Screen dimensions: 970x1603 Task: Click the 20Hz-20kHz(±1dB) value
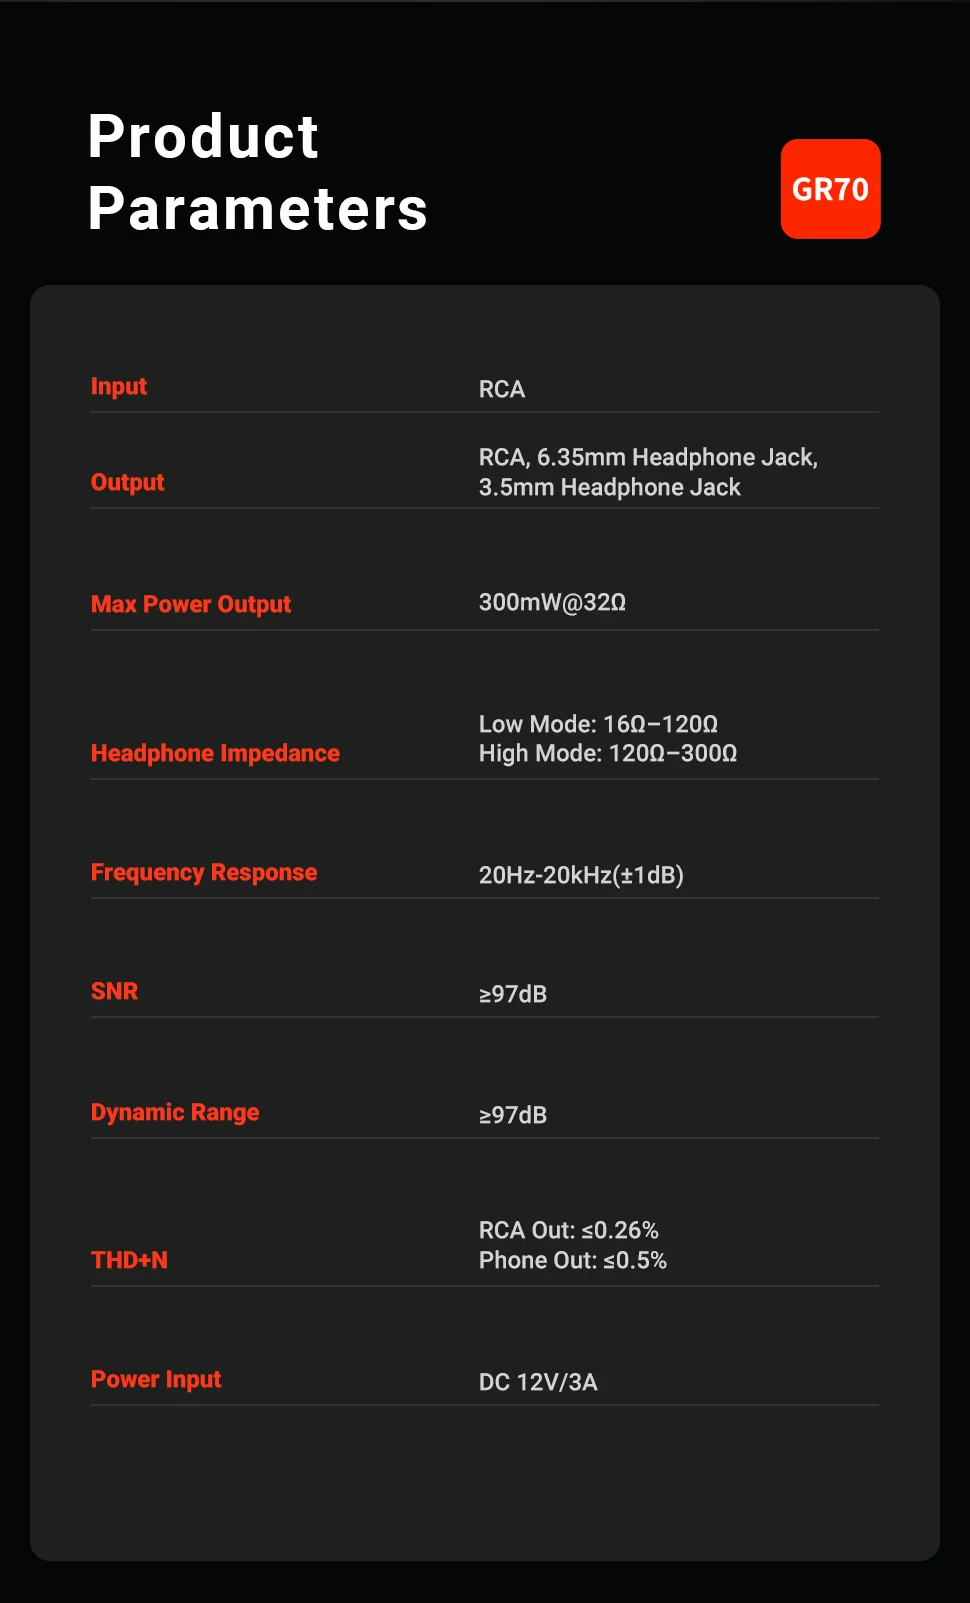click(x=581, y=875)
